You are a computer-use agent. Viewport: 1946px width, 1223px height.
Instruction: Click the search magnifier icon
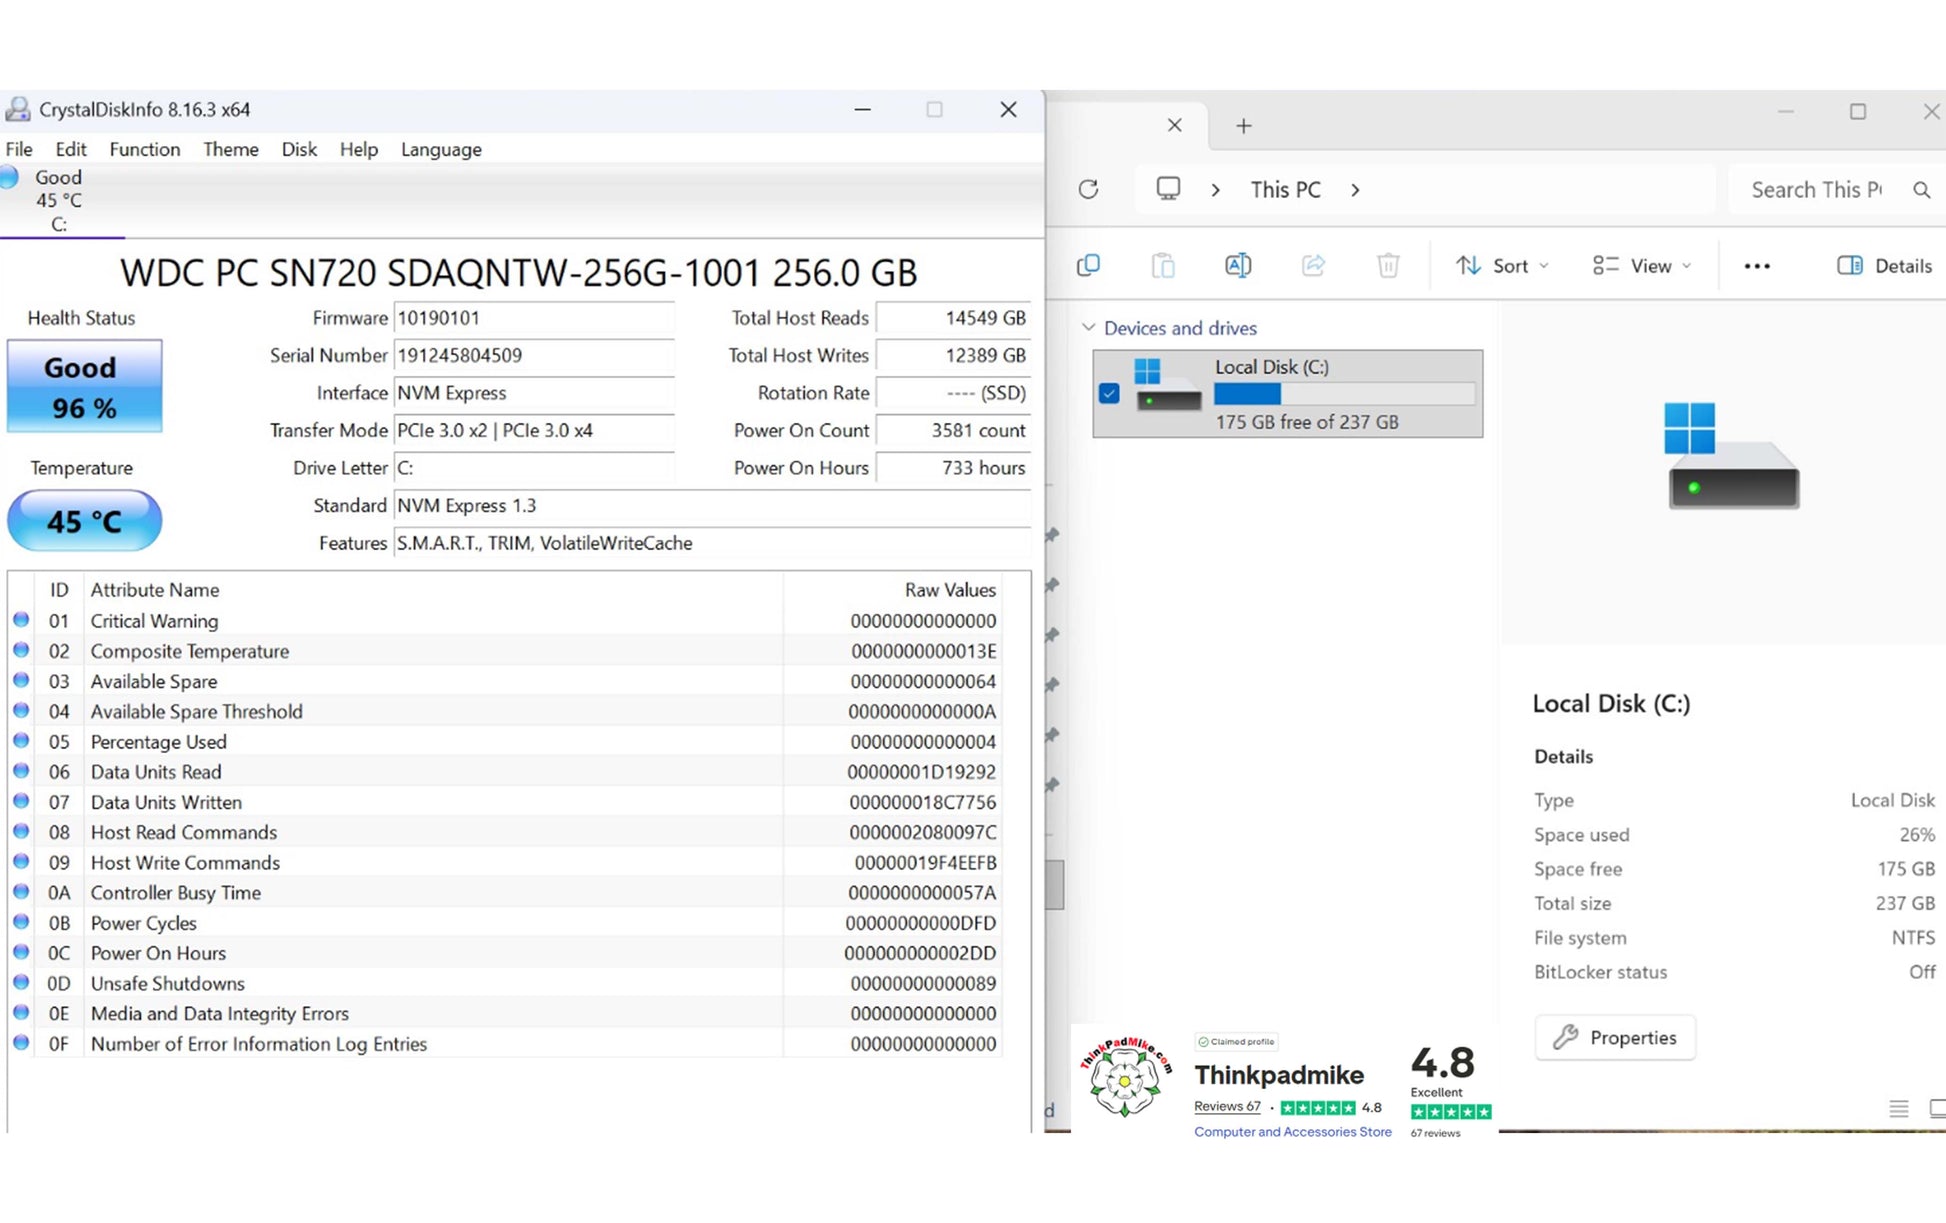1921,189
